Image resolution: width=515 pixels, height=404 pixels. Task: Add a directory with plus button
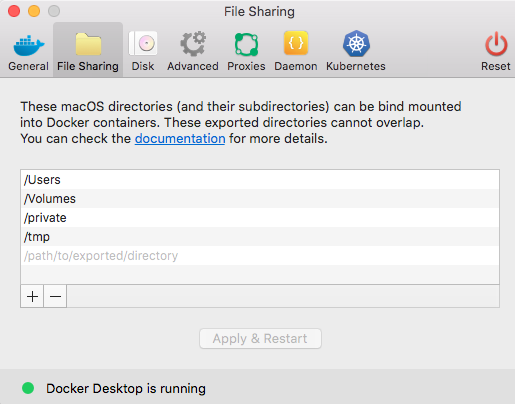point(32,296)
